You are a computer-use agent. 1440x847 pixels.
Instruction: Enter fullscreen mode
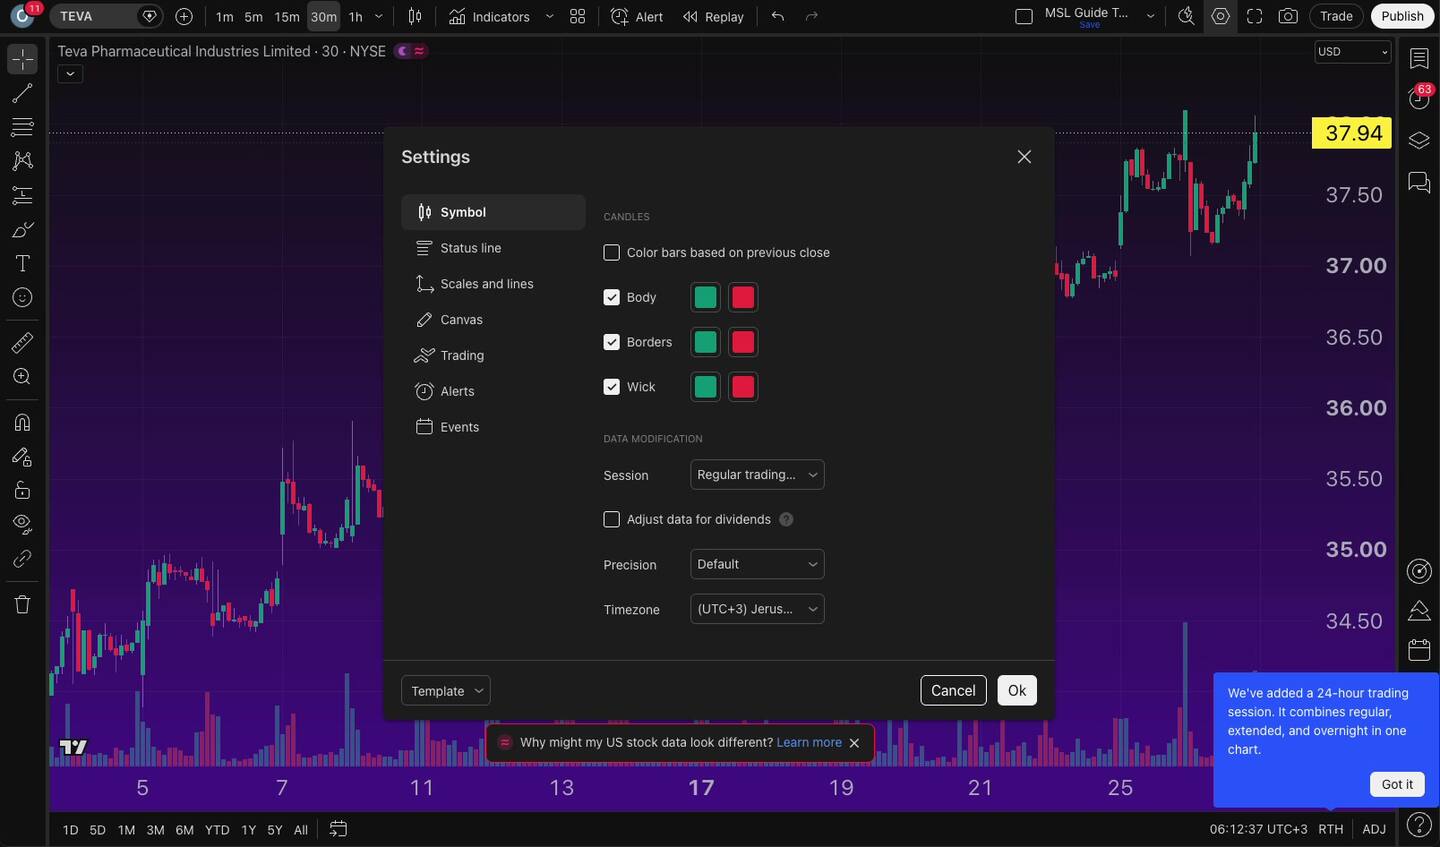point(1255,16)
